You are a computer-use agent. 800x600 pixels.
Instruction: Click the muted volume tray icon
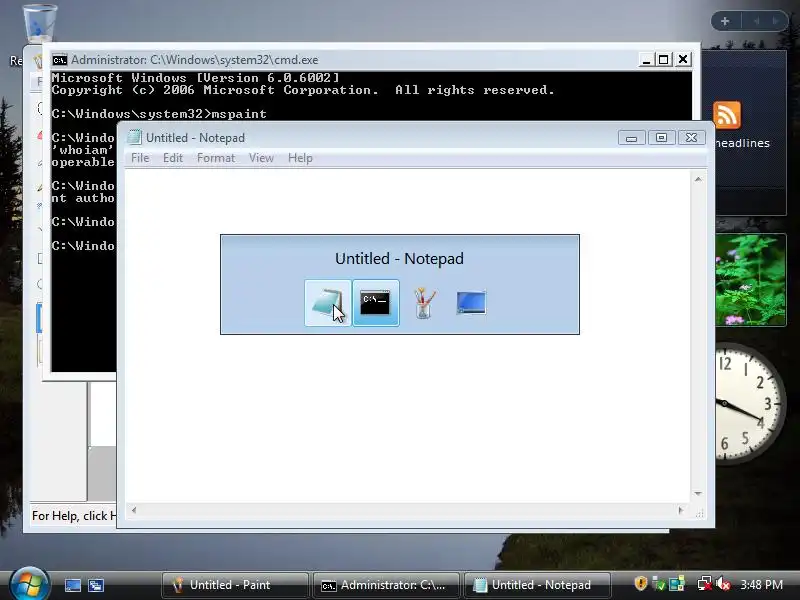723,584
